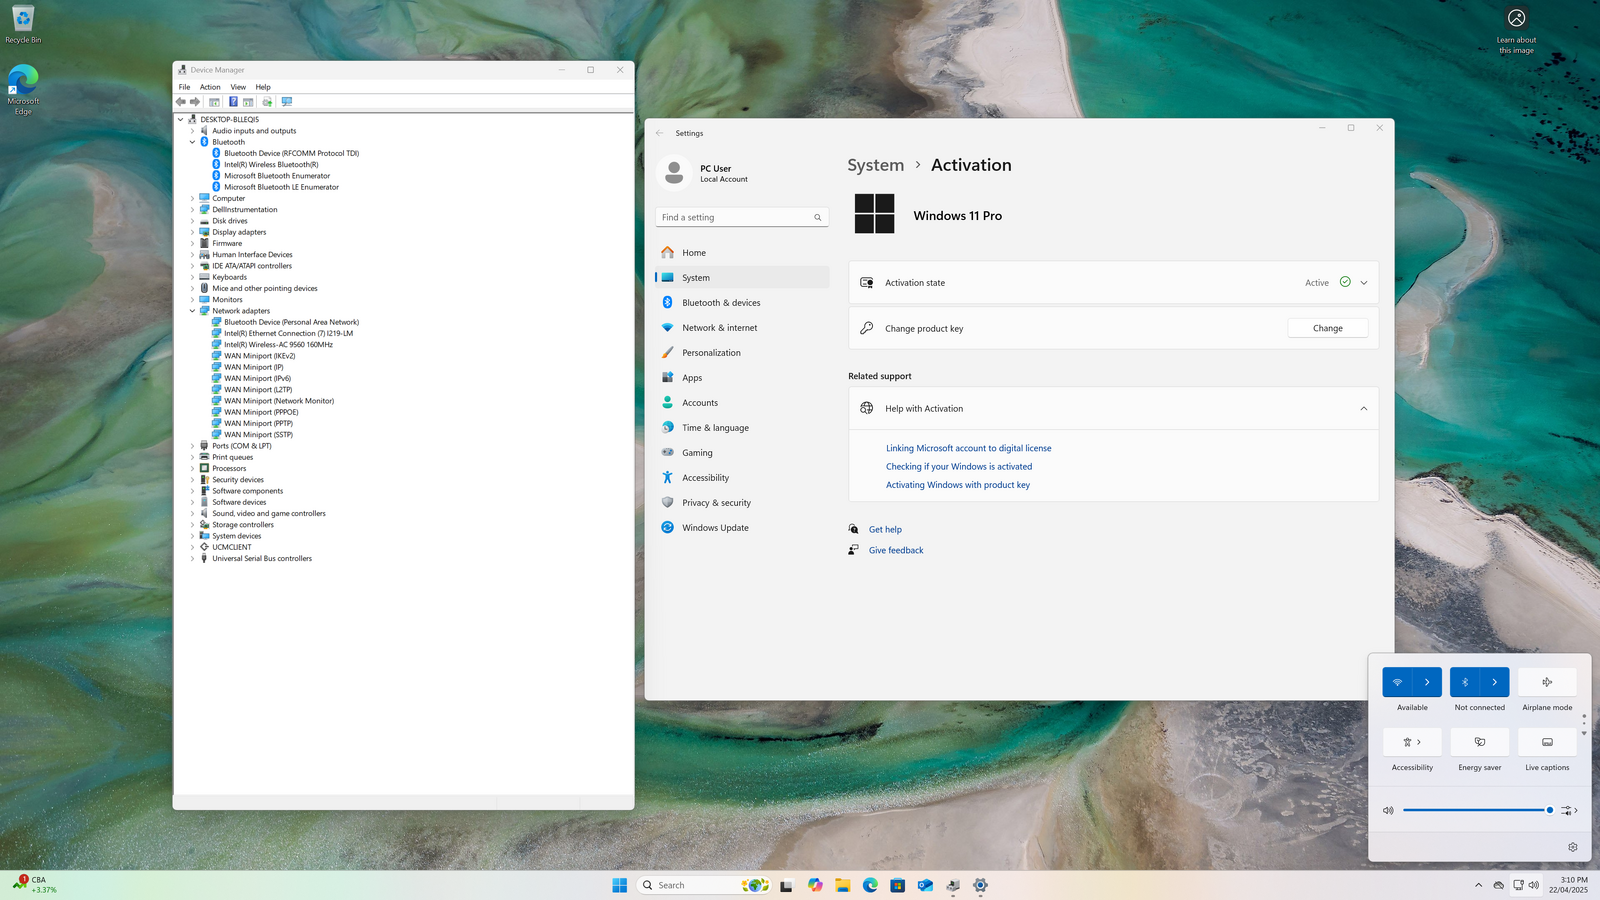Click Scan for hardware changes monitor icon
The image size is (1600, 900).
click(287, 102)
